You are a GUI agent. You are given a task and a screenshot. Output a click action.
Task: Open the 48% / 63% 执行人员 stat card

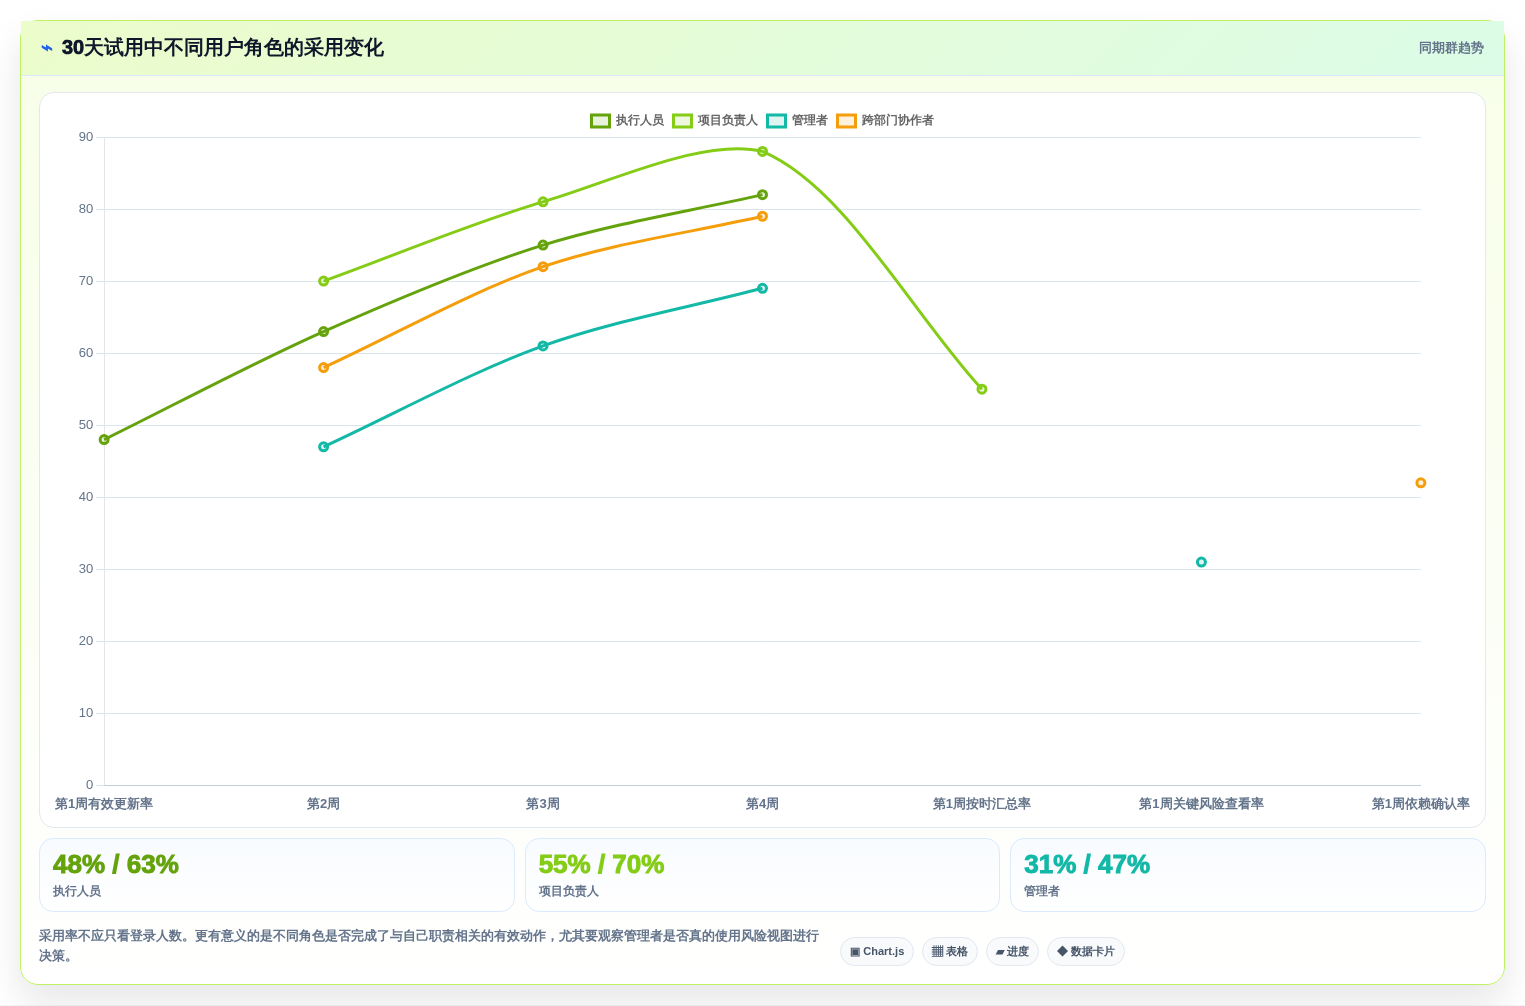click(x=277, y=875)
